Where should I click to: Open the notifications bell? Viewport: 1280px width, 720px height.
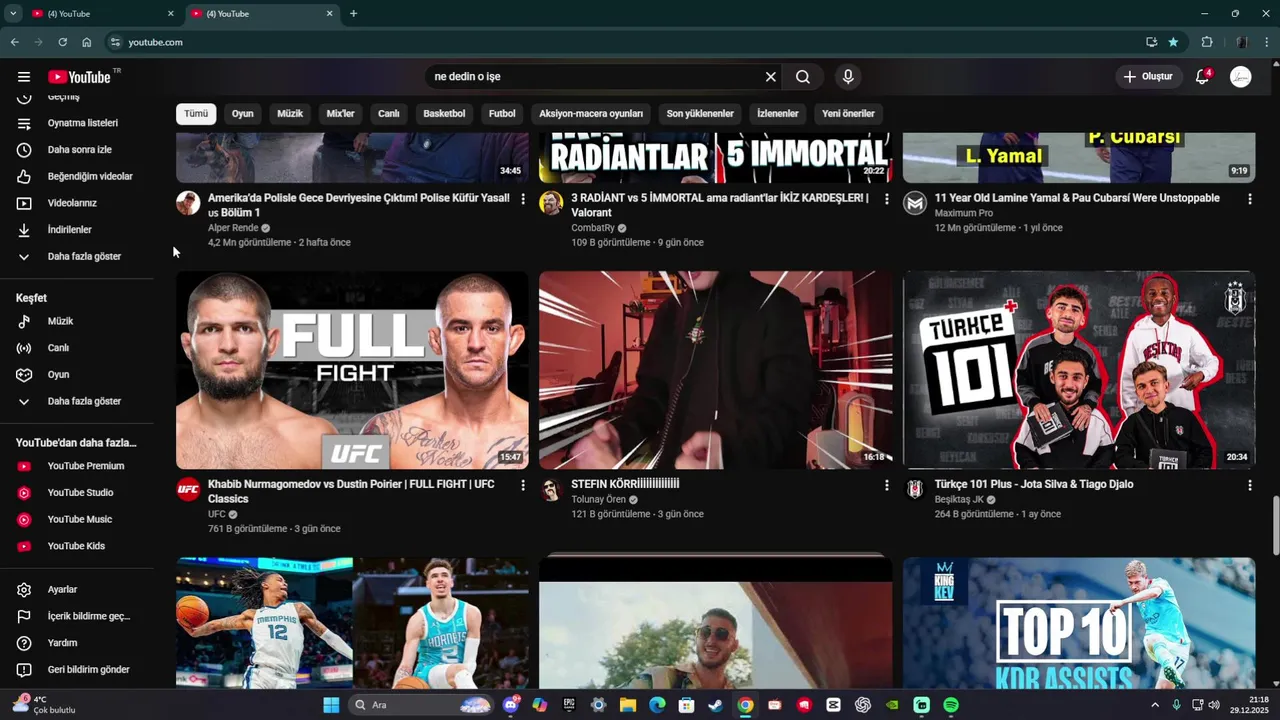click(1203, 77)
